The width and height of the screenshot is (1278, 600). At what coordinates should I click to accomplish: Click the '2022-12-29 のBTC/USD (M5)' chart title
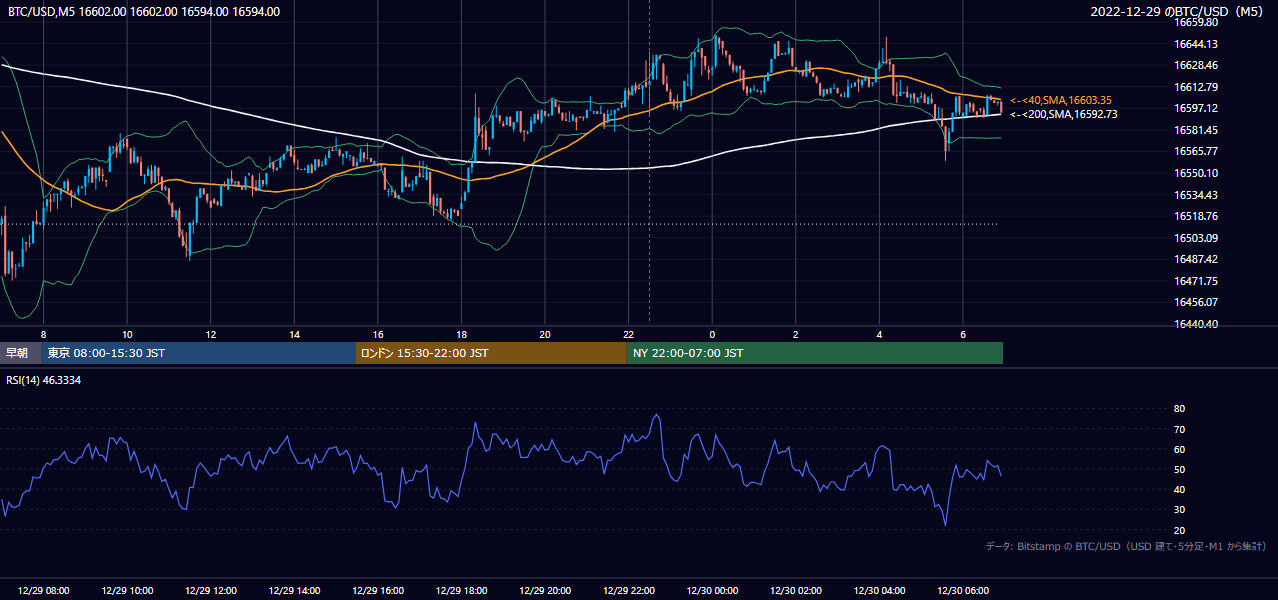point(1179,11)
